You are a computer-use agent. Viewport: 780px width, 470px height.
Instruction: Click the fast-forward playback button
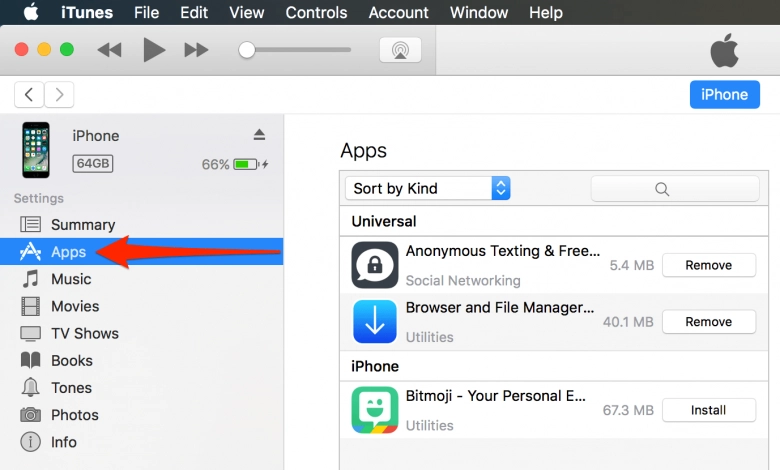tap(196, 50)
